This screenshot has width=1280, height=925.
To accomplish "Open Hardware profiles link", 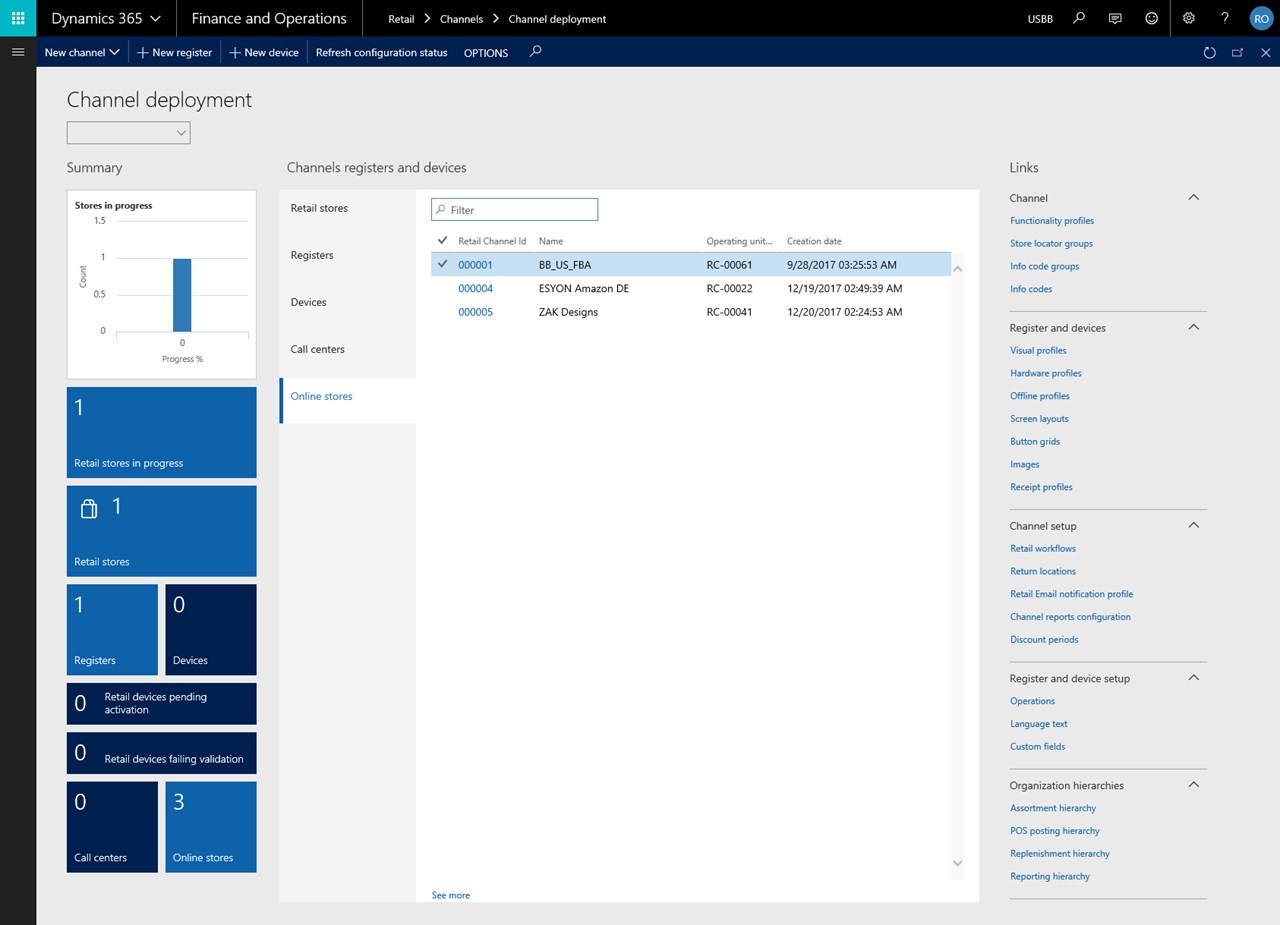I will point(1046,373).
